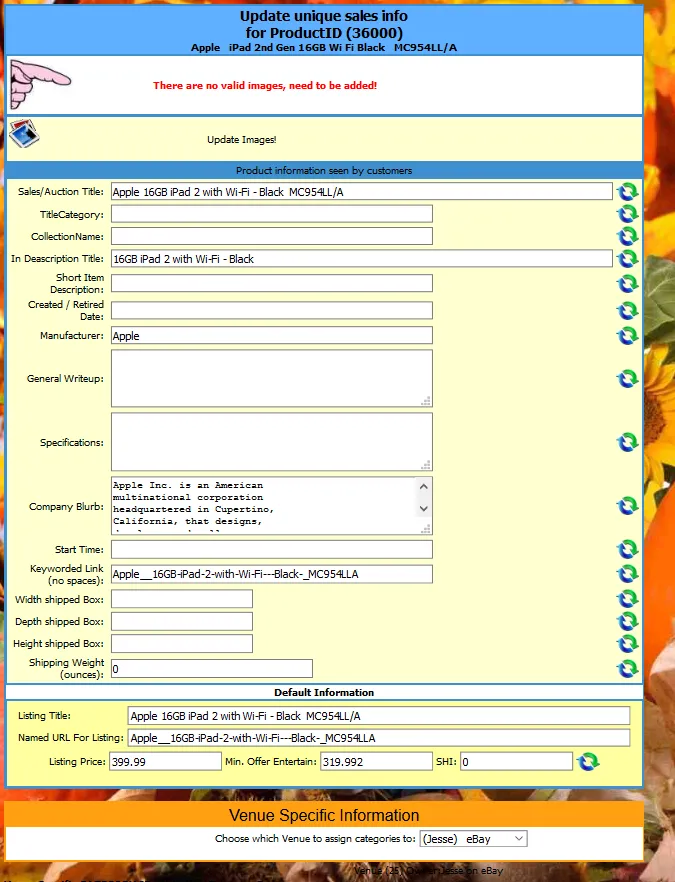Click the Shipping Weight ounces input
675x882 pixels.
(212, 669)
